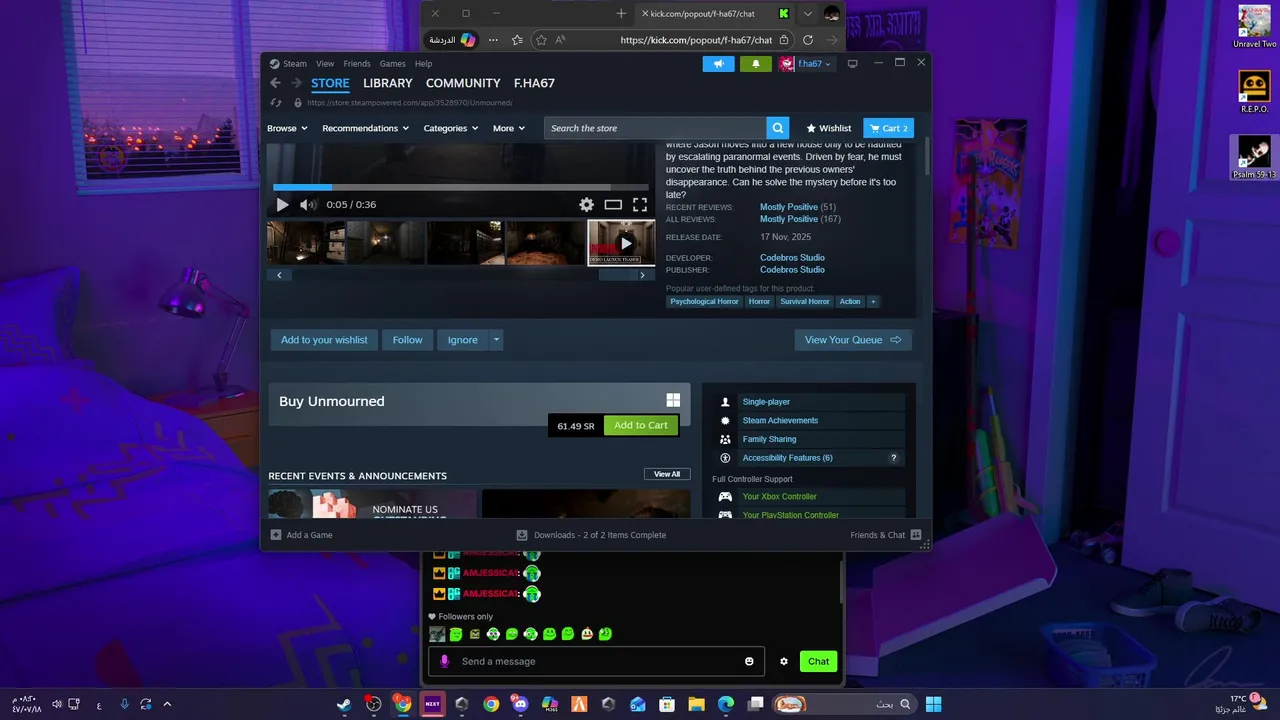This screenshot has height=720, width=1280.
Task: Open the Games menu in Steam
Action: coord(393,64)
